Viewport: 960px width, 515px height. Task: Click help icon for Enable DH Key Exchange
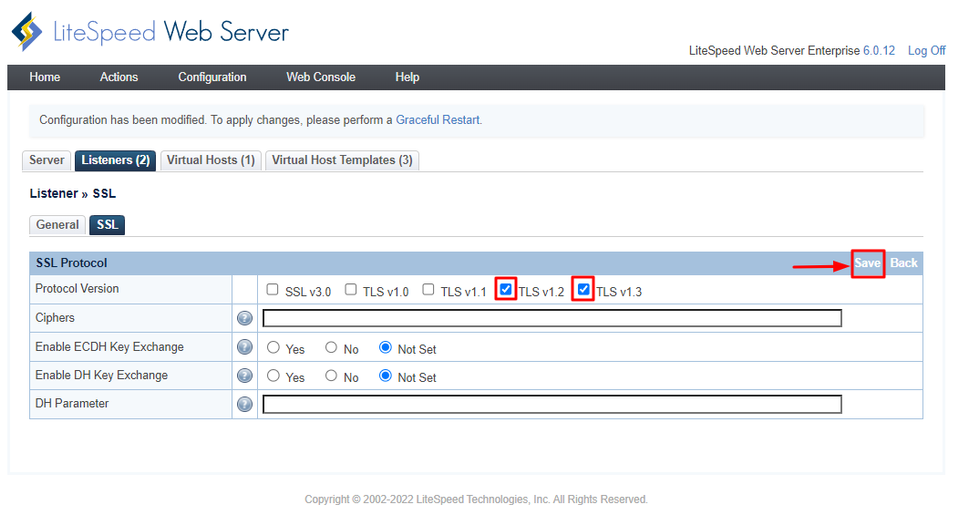(244, 376)
